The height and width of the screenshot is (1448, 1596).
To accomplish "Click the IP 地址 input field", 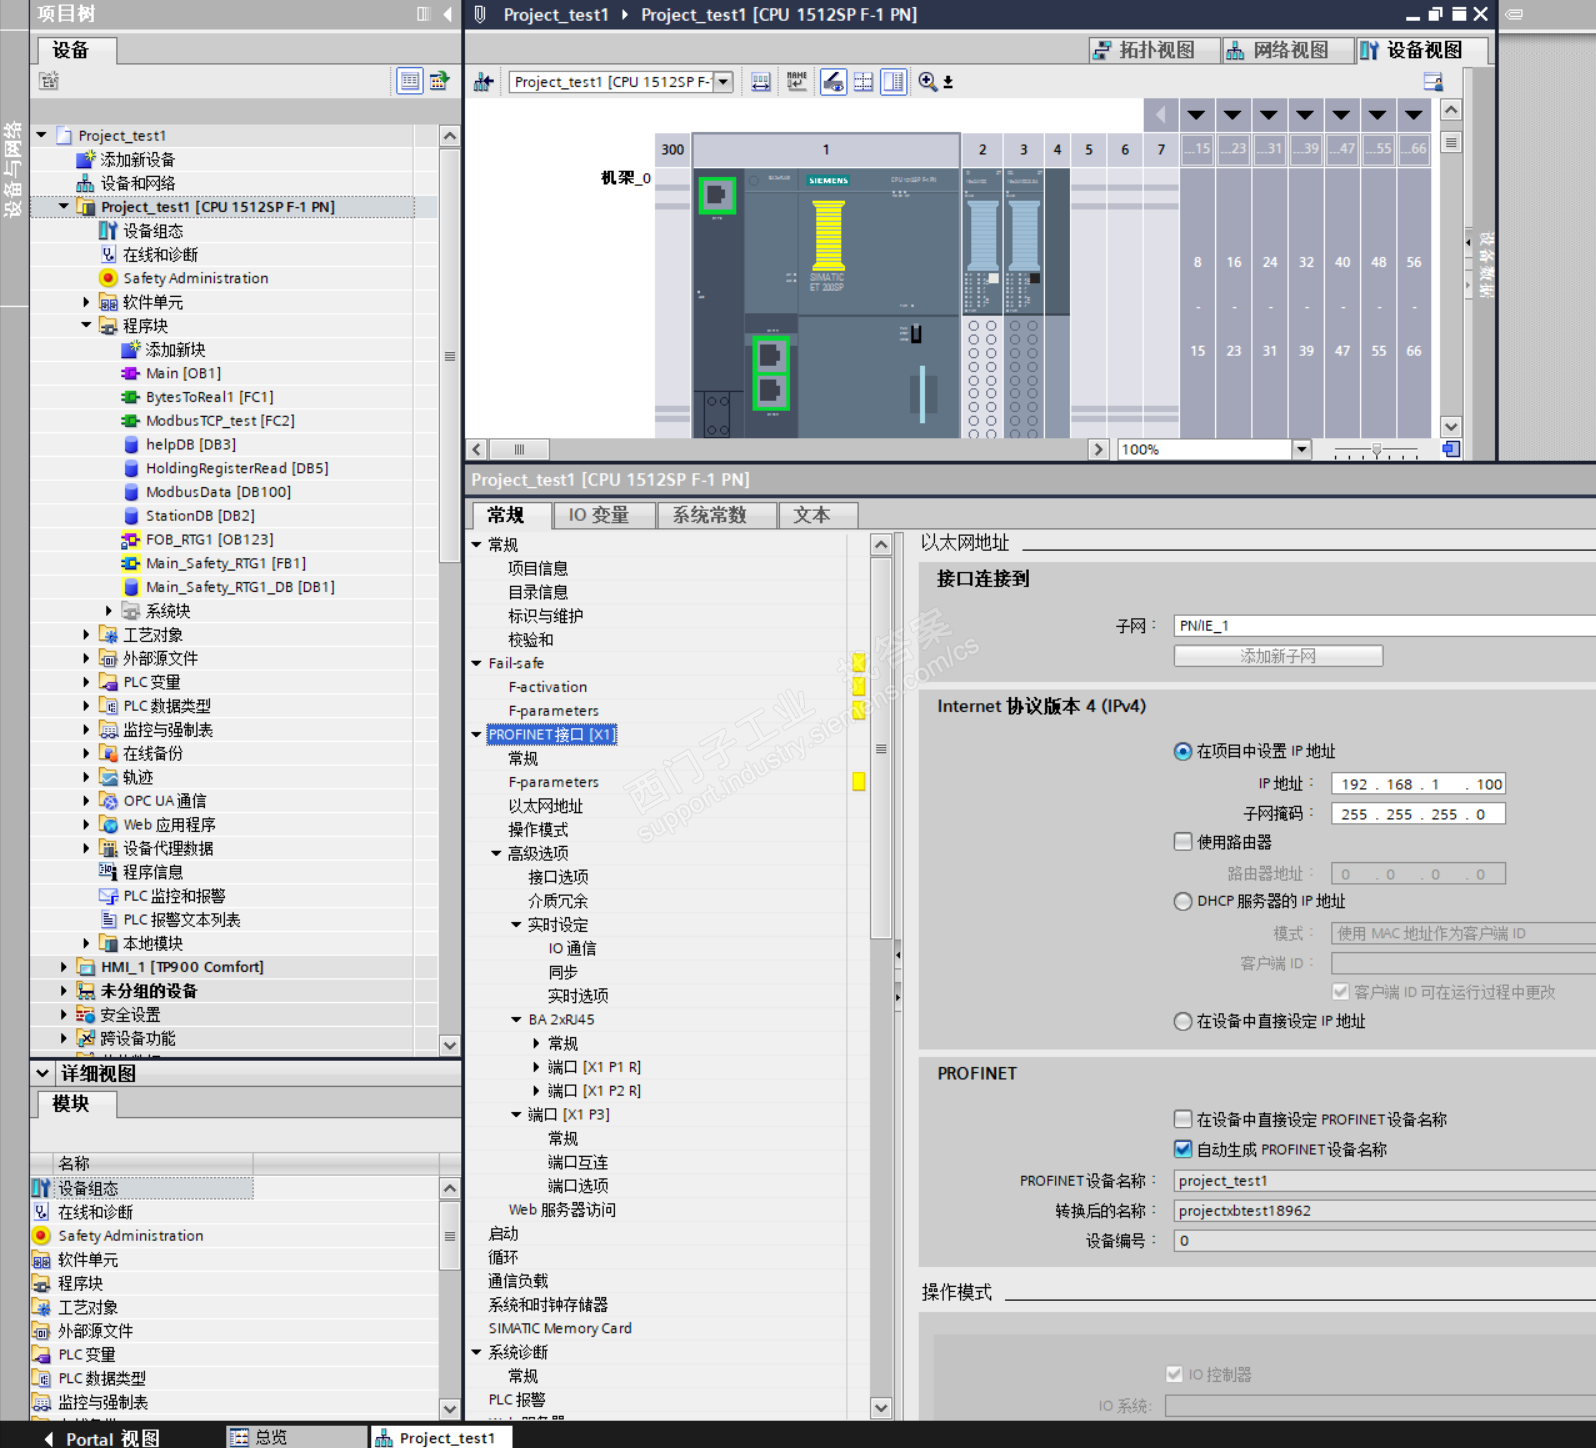I will [1418, 784].
